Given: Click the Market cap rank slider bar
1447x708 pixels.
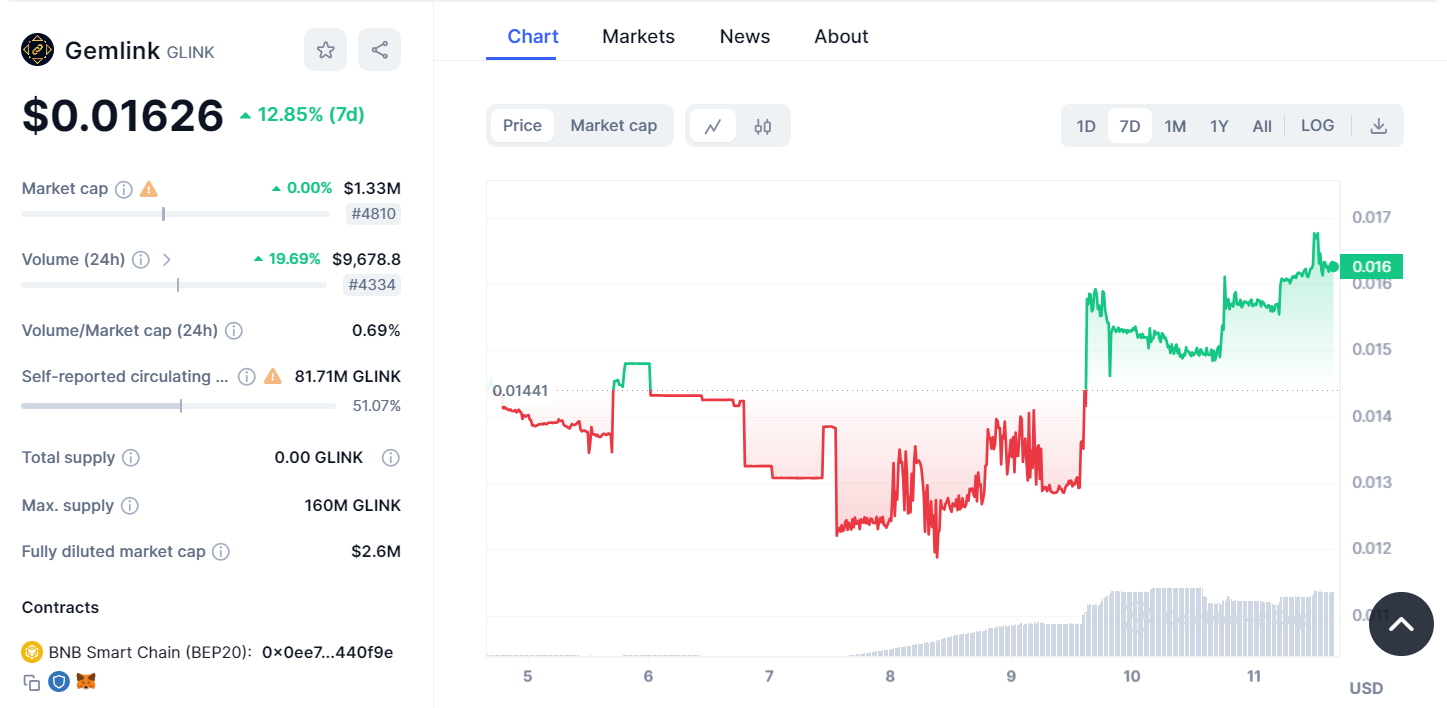Looking at the screenshot, I should (x=175, y=214).
